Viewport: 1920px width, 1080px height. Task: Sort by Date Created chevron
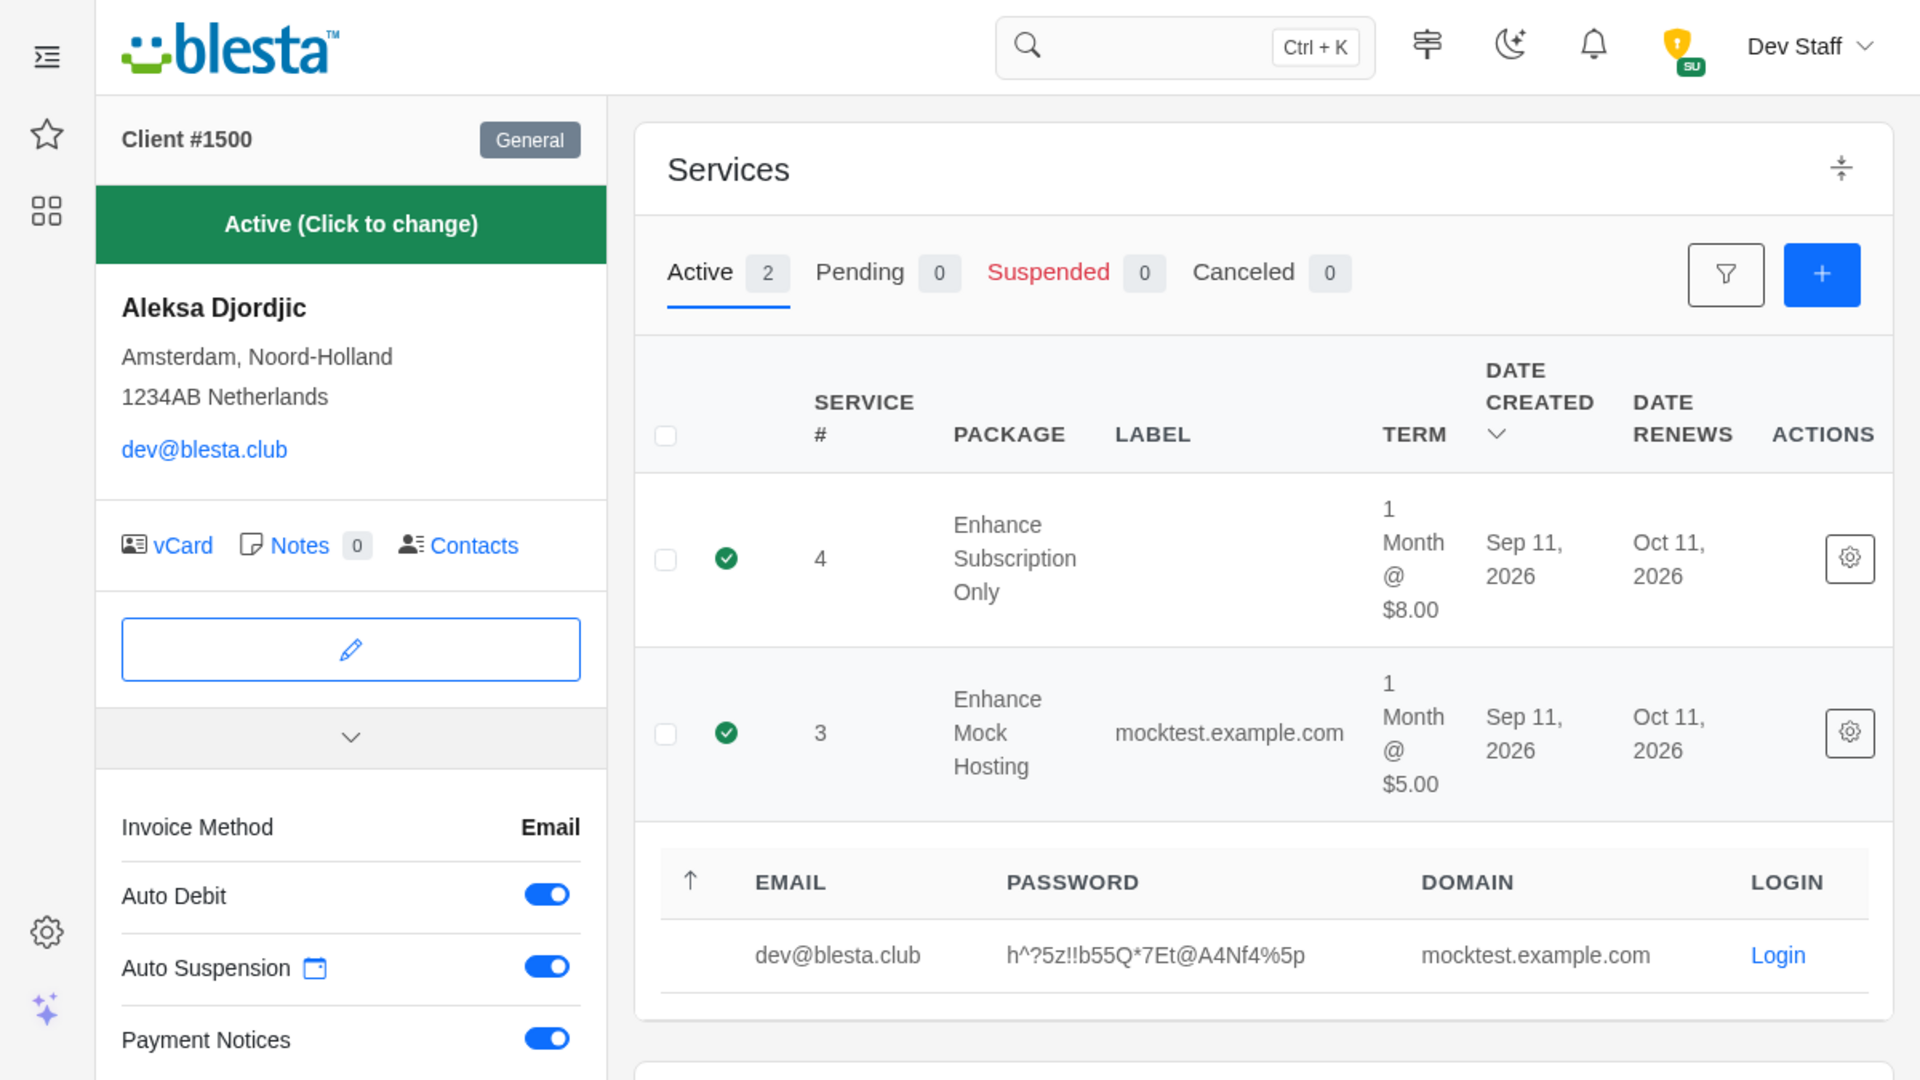point(1496,434)
